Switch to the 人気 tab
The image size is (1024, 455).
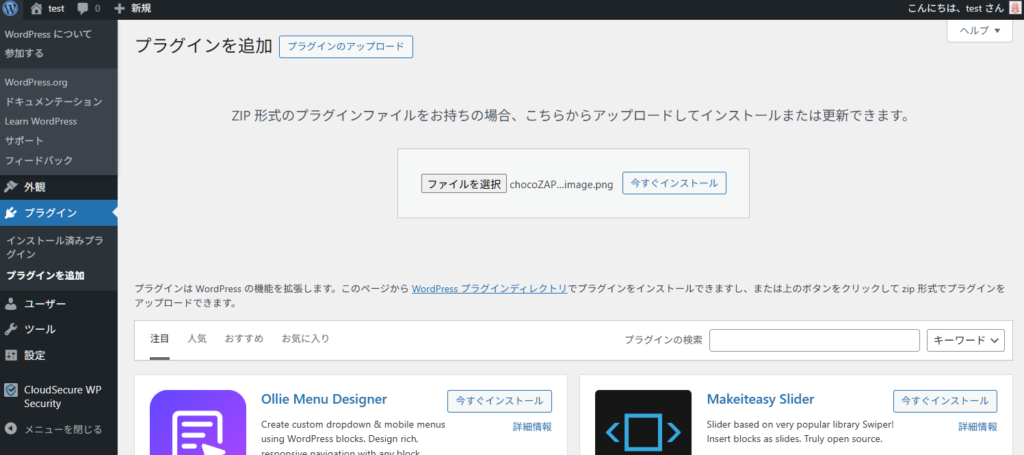(x=197, y=339)
